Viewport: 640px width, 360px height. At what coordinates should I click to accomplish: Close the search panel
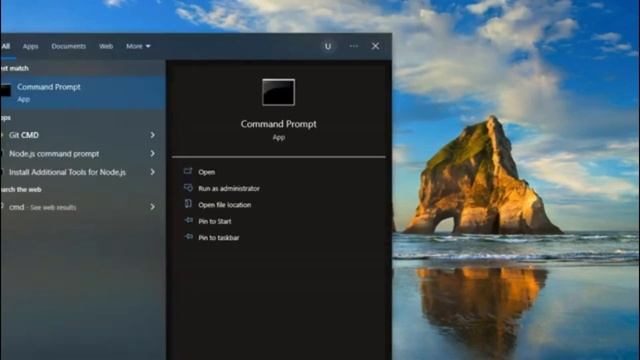376,46
